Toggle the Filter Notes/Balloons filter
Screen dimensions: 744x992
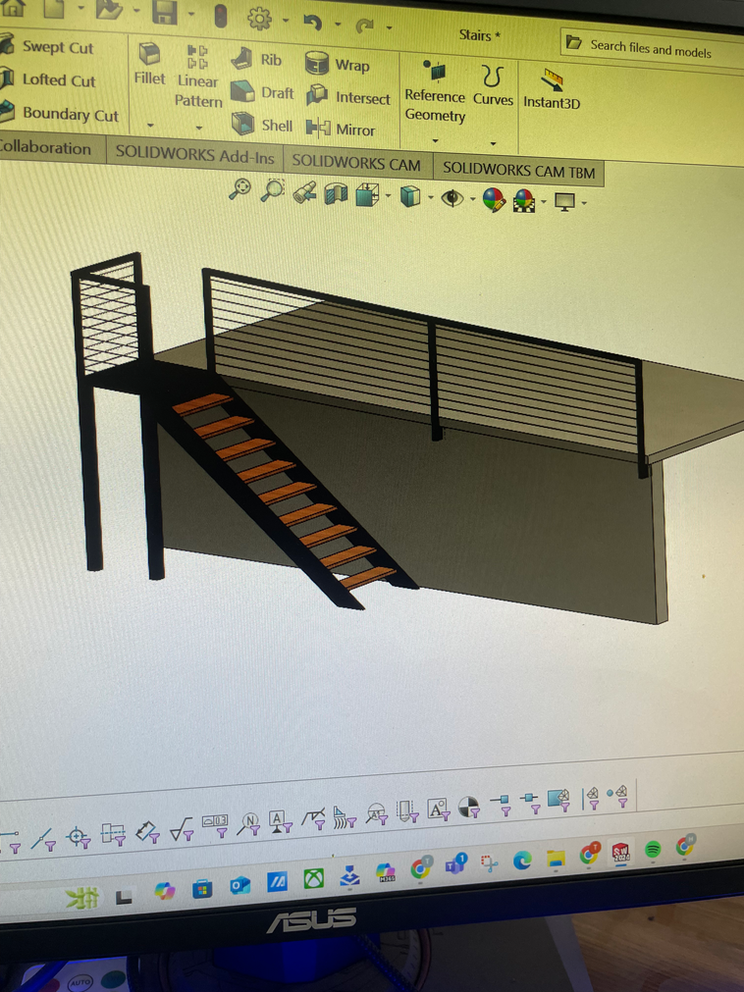coord(249,824)
